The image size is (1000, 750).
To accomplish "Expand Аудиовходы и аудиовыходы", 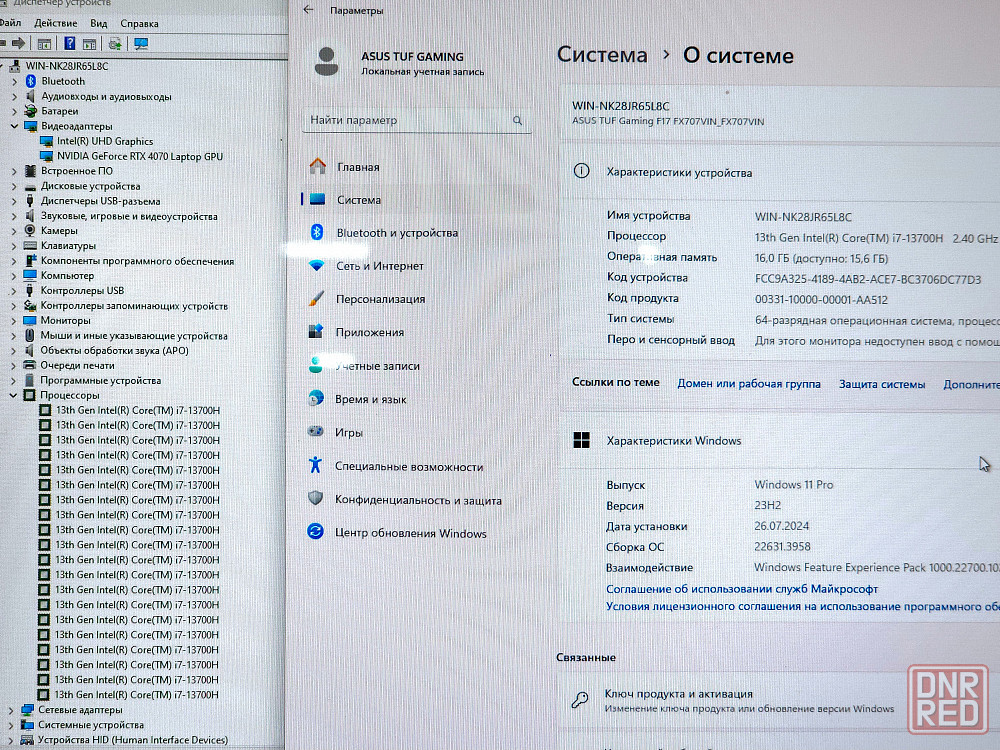I will pos(14,96).
